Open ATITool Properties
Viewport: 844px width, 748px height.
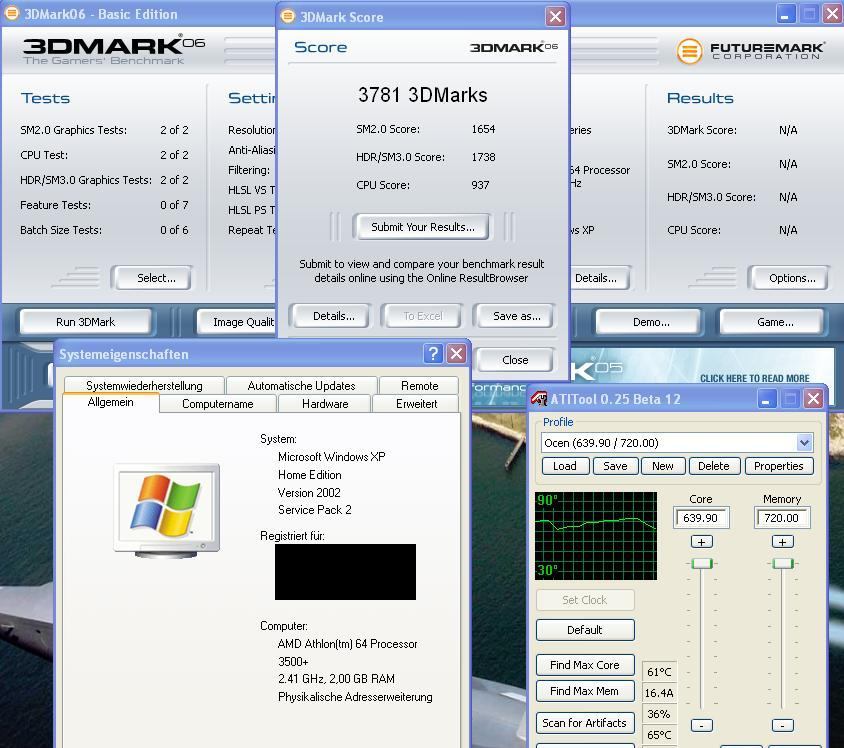point(778,466)
